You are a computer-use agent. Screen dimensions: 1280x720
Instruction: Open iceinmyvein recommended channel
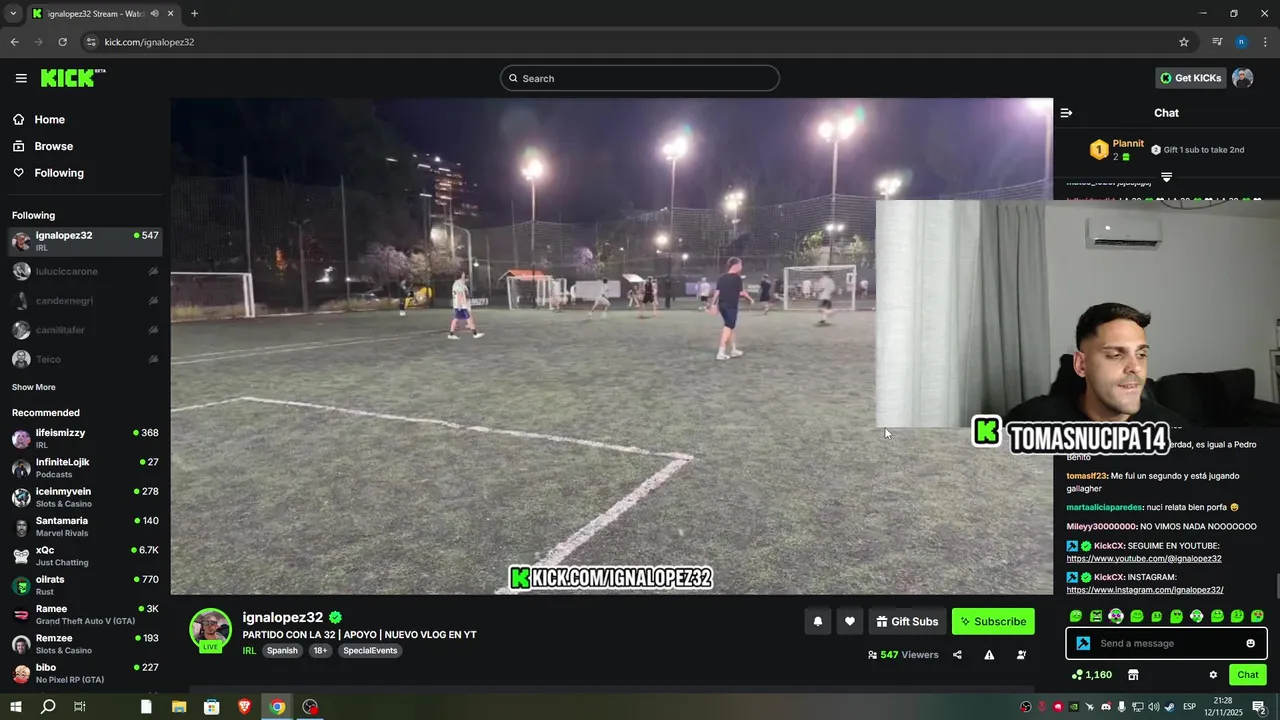pyautogui.click(x=85, y=497)
